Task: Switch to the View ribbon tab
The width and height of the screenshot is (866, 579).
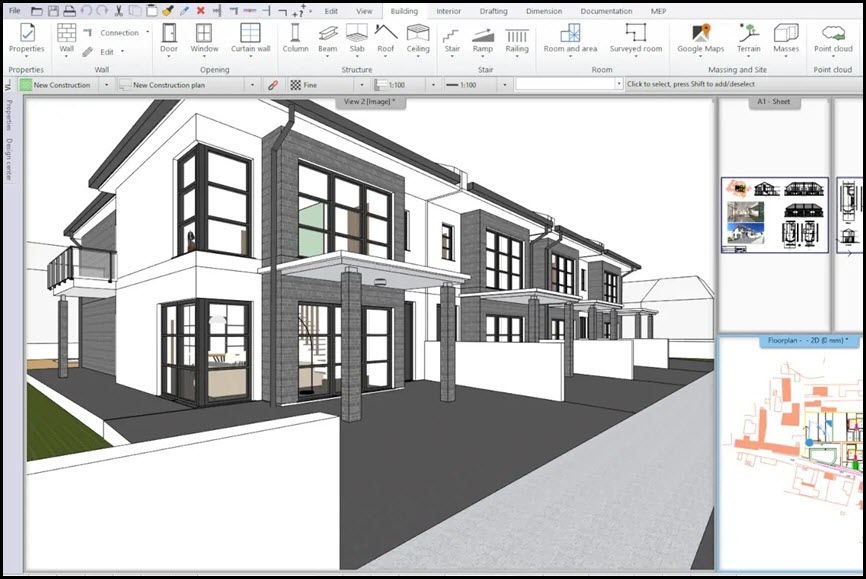Action: [364, 11]
